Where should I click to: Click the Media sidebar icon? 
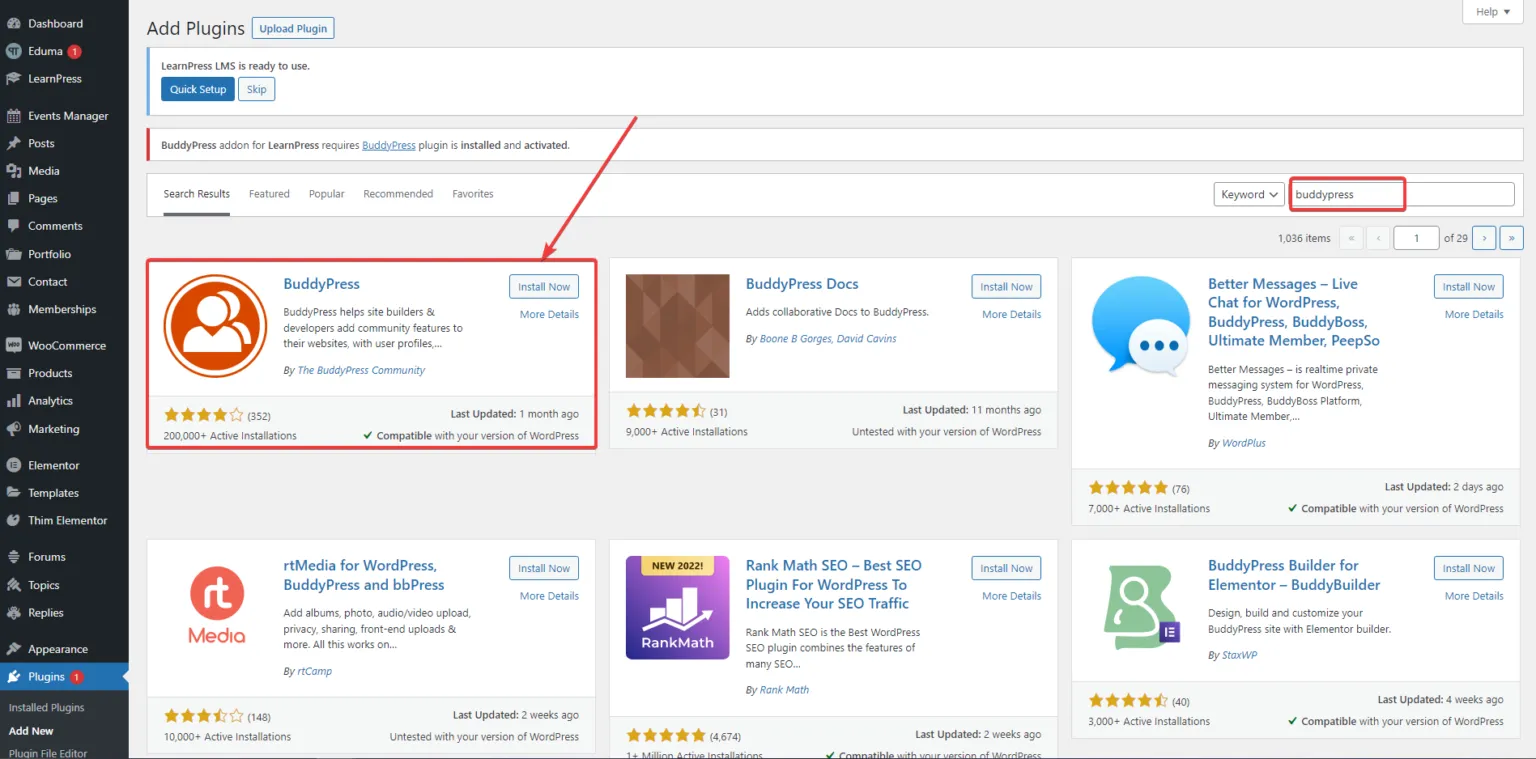tap(14, 171)
